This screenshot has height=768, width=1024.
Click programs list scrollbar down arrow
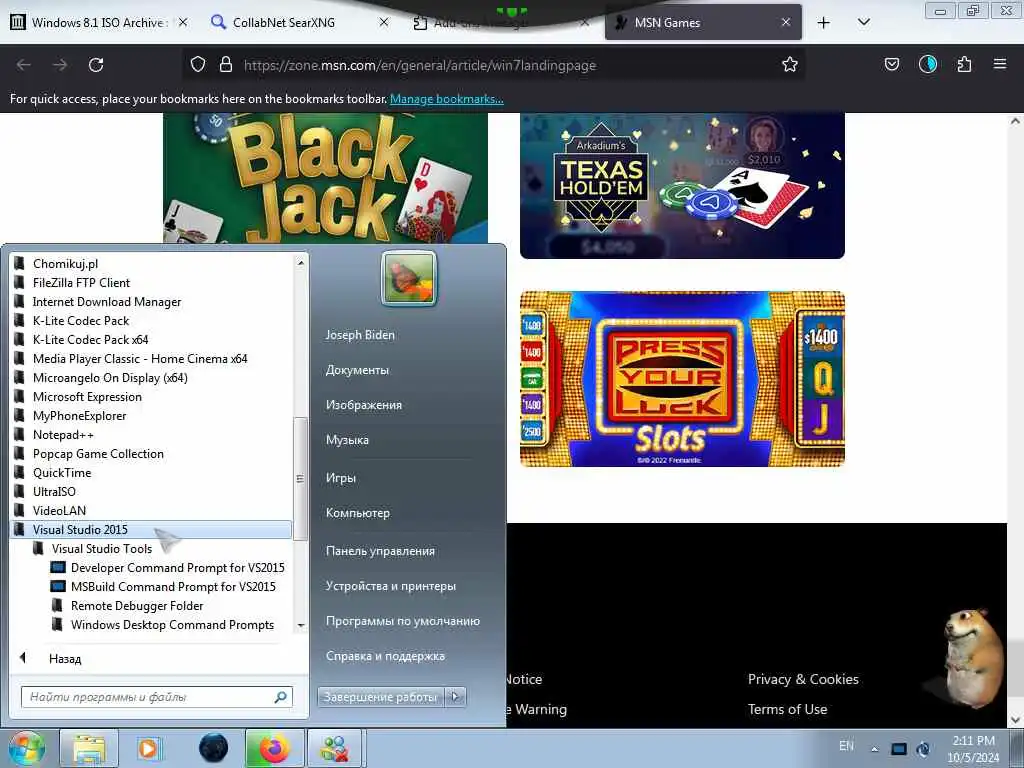coord(300,625)
